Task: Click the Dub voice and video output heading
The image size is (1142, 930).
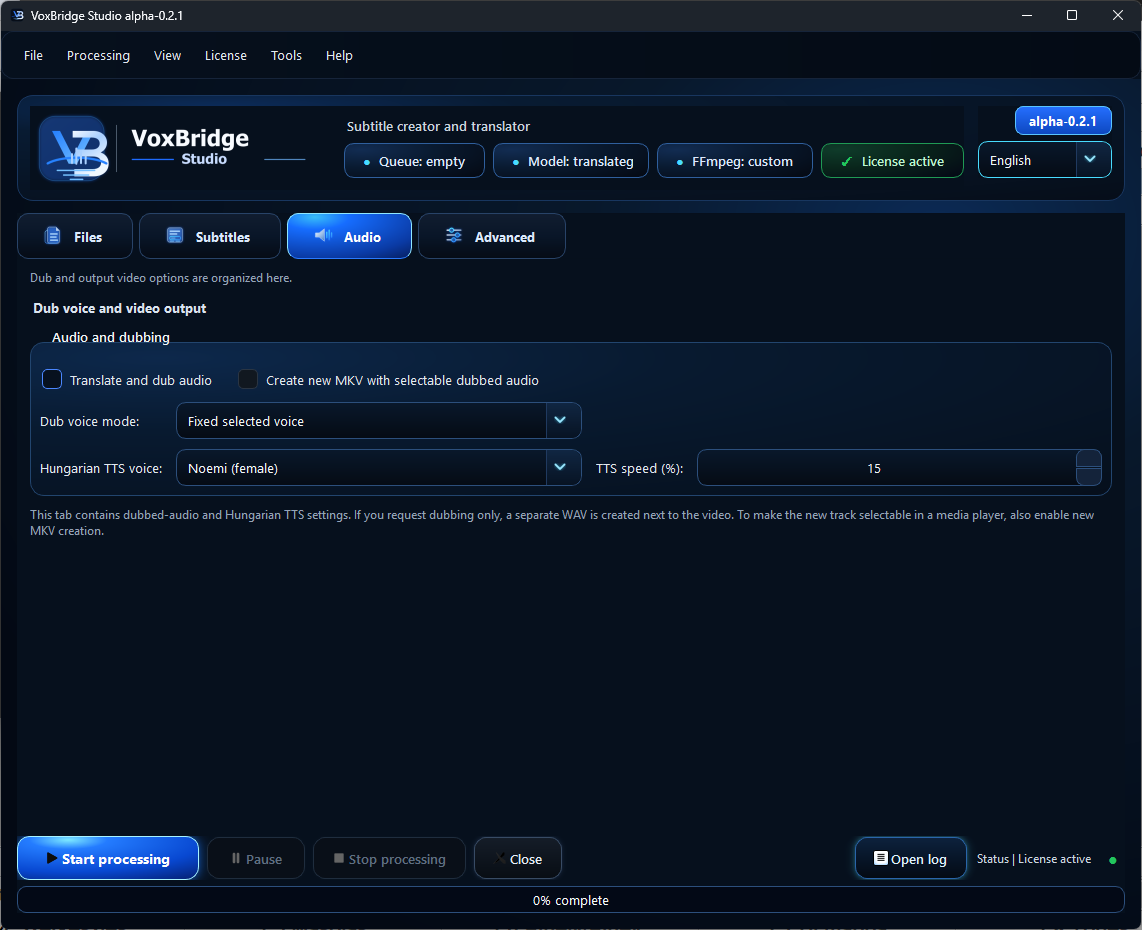Action: (x=119, y=308)
